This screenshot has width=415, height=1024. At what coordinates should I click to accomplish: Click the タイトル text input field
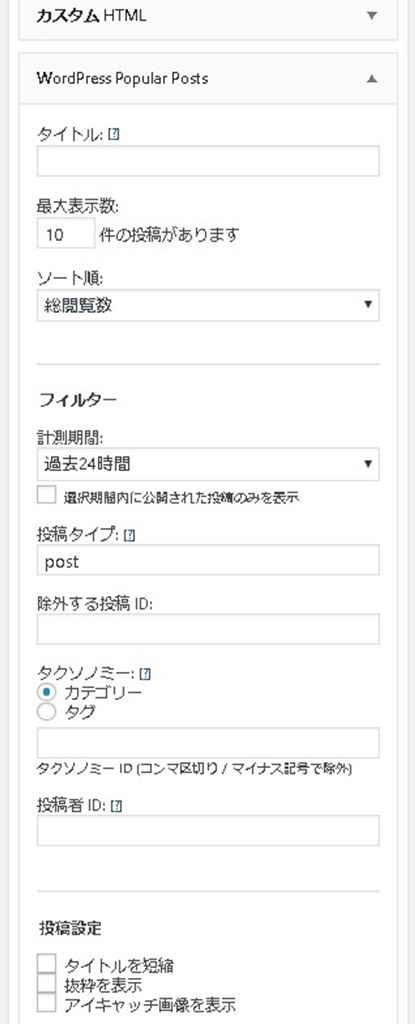pos(208,161)
